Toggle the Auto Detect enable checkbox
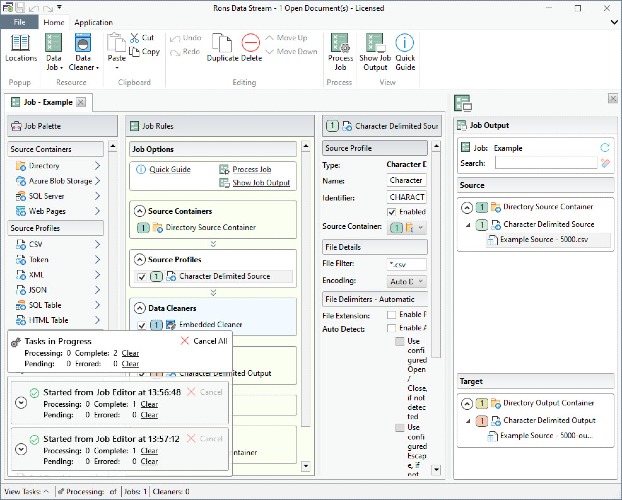 [392, 328]
